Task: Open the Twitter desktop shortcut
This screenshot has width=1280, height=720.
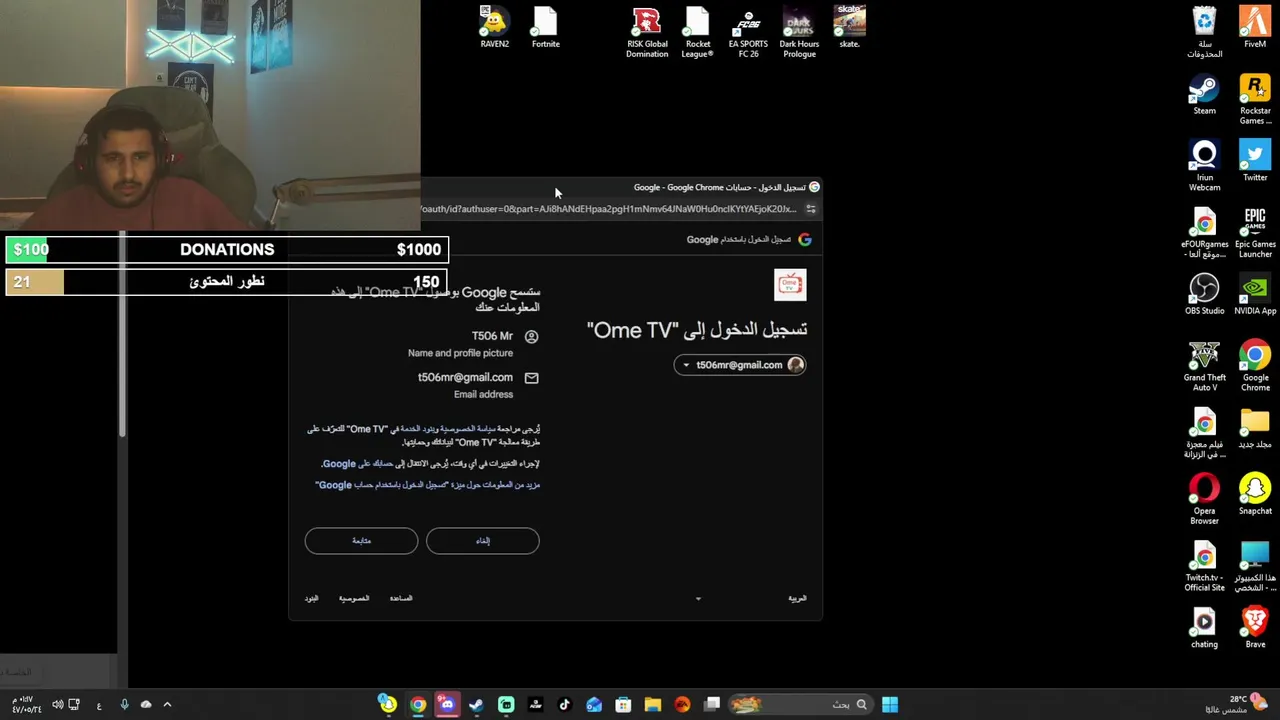Action: pyautogui.click(x=1255, y=161)
